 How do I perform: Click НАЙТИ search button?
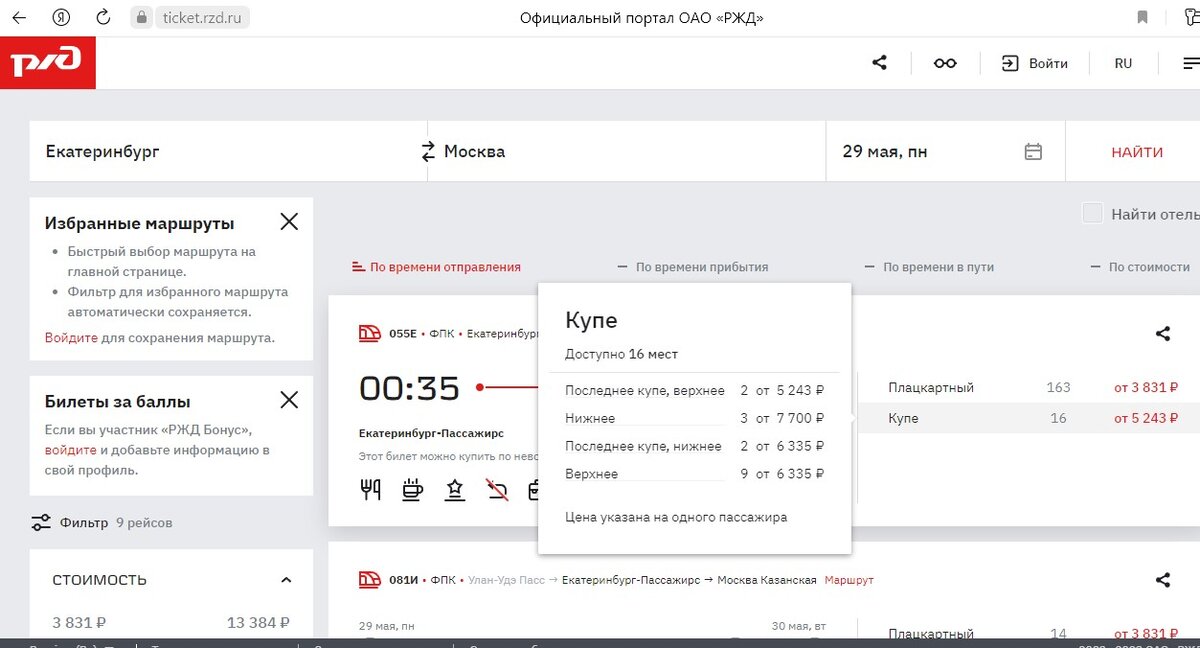(x=1137, y=152)
